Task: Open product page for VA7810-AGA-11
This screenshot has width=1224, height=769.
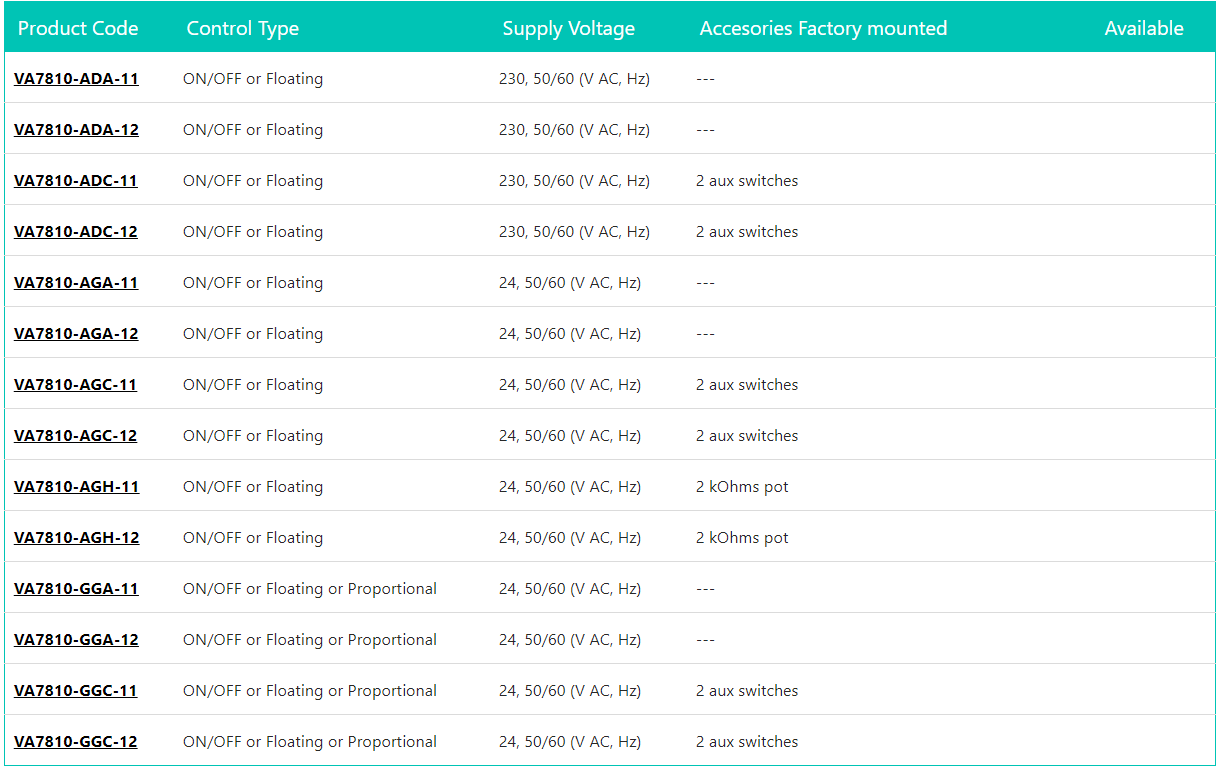Action: [x=76, y=283]
